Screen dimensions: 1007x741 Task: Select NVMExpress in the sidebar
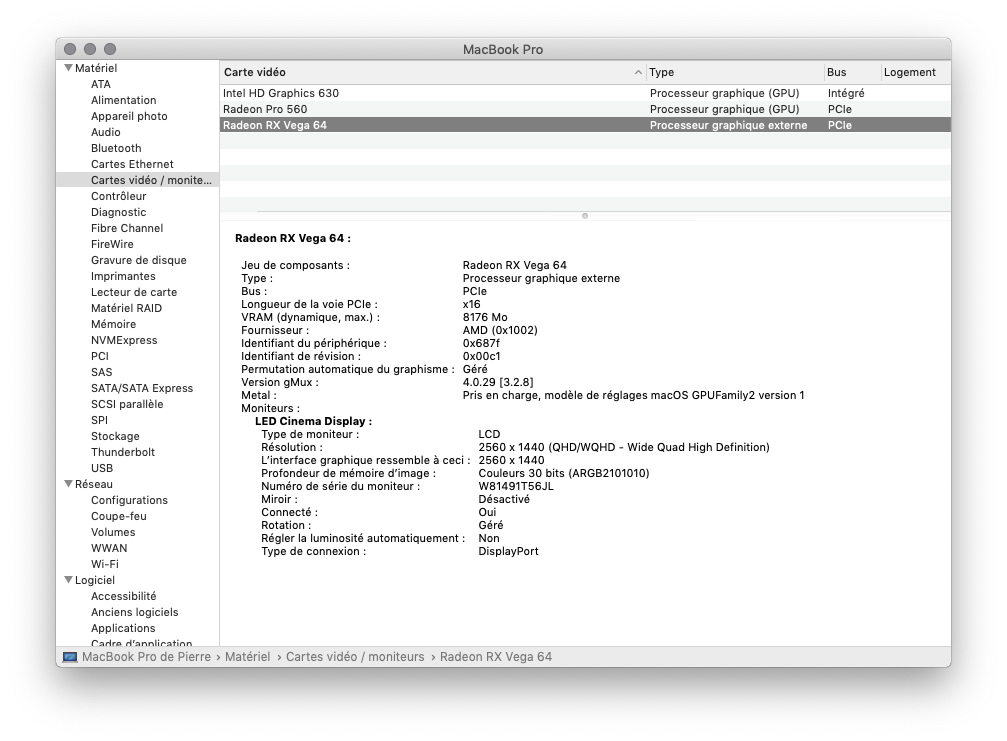coord(124,340)
